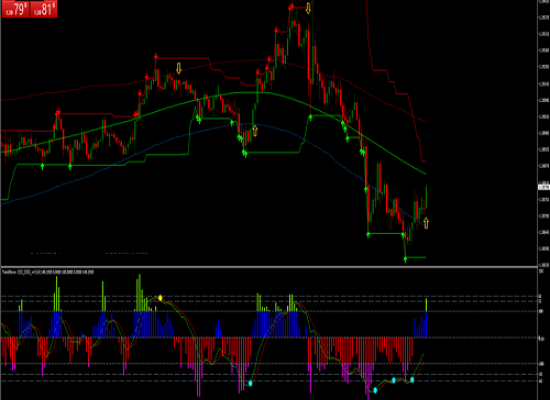Image resolution: width=550 pixels, height=400 pixels.
Task: Select the yellow down arrow below the first red stop line
Action: pyautogui.click(x=179, y=68)
